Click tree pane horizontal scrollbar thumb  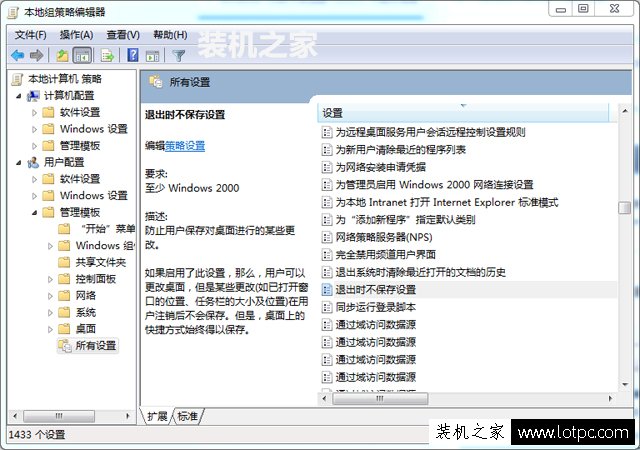pos(59,416)
